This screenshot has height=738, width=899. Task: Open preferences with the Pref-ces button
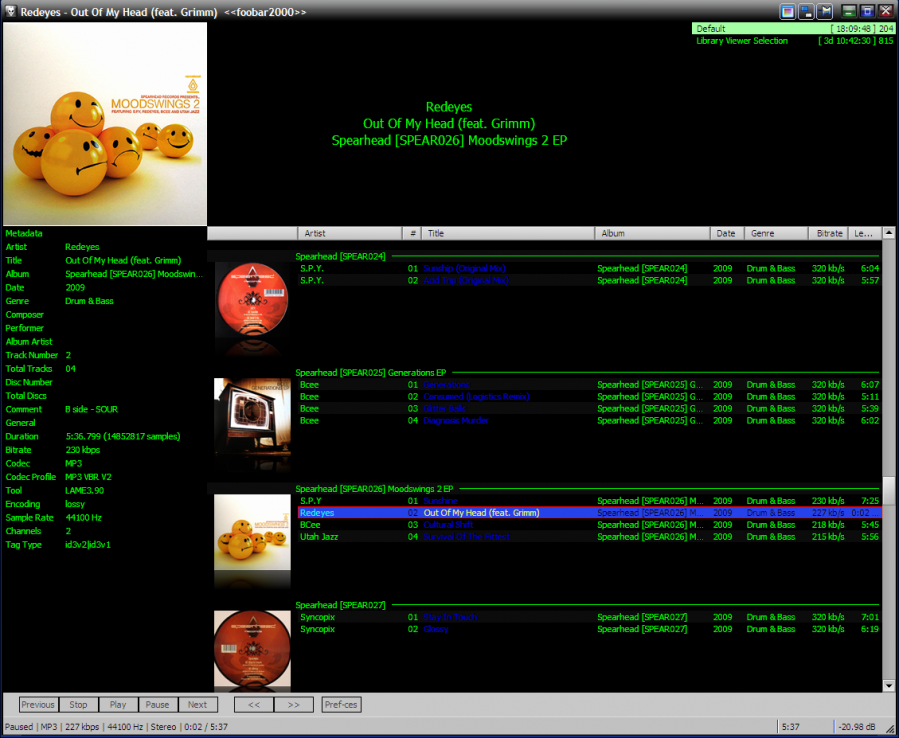[341, 705]
